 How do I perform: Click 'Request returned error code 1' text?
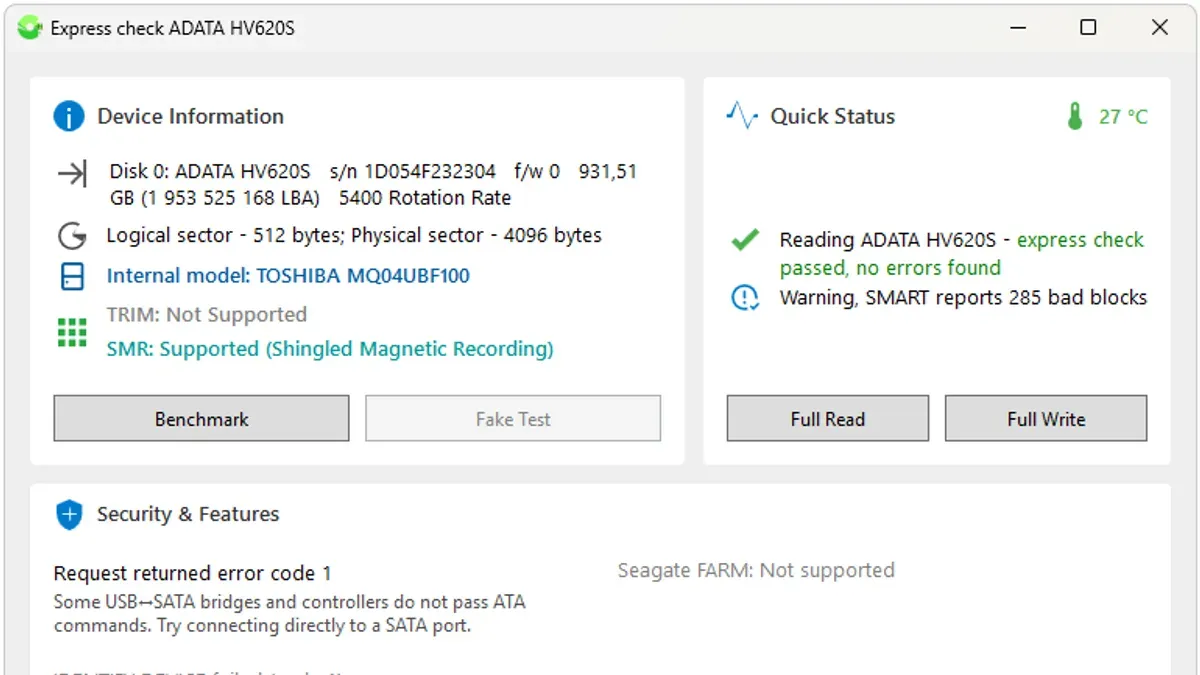(x=192, y=573)
